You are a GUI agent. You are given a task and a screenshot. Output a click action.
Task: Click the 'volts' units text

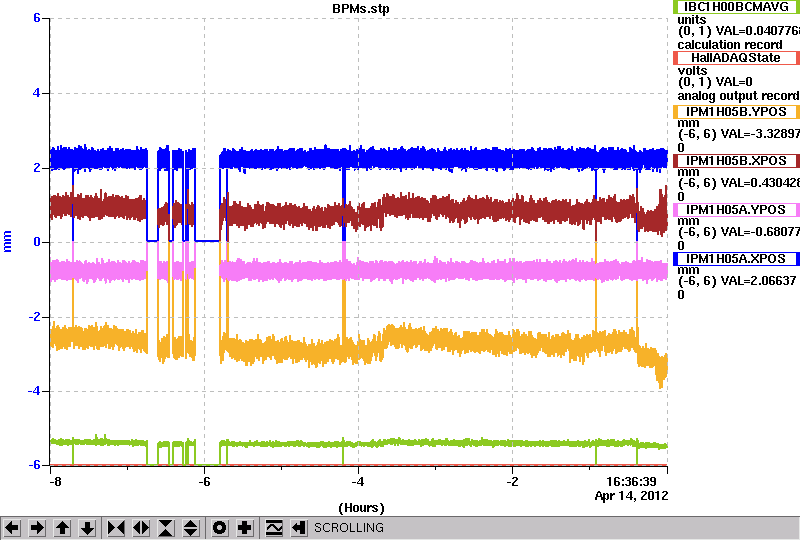[x=692, y=70]
